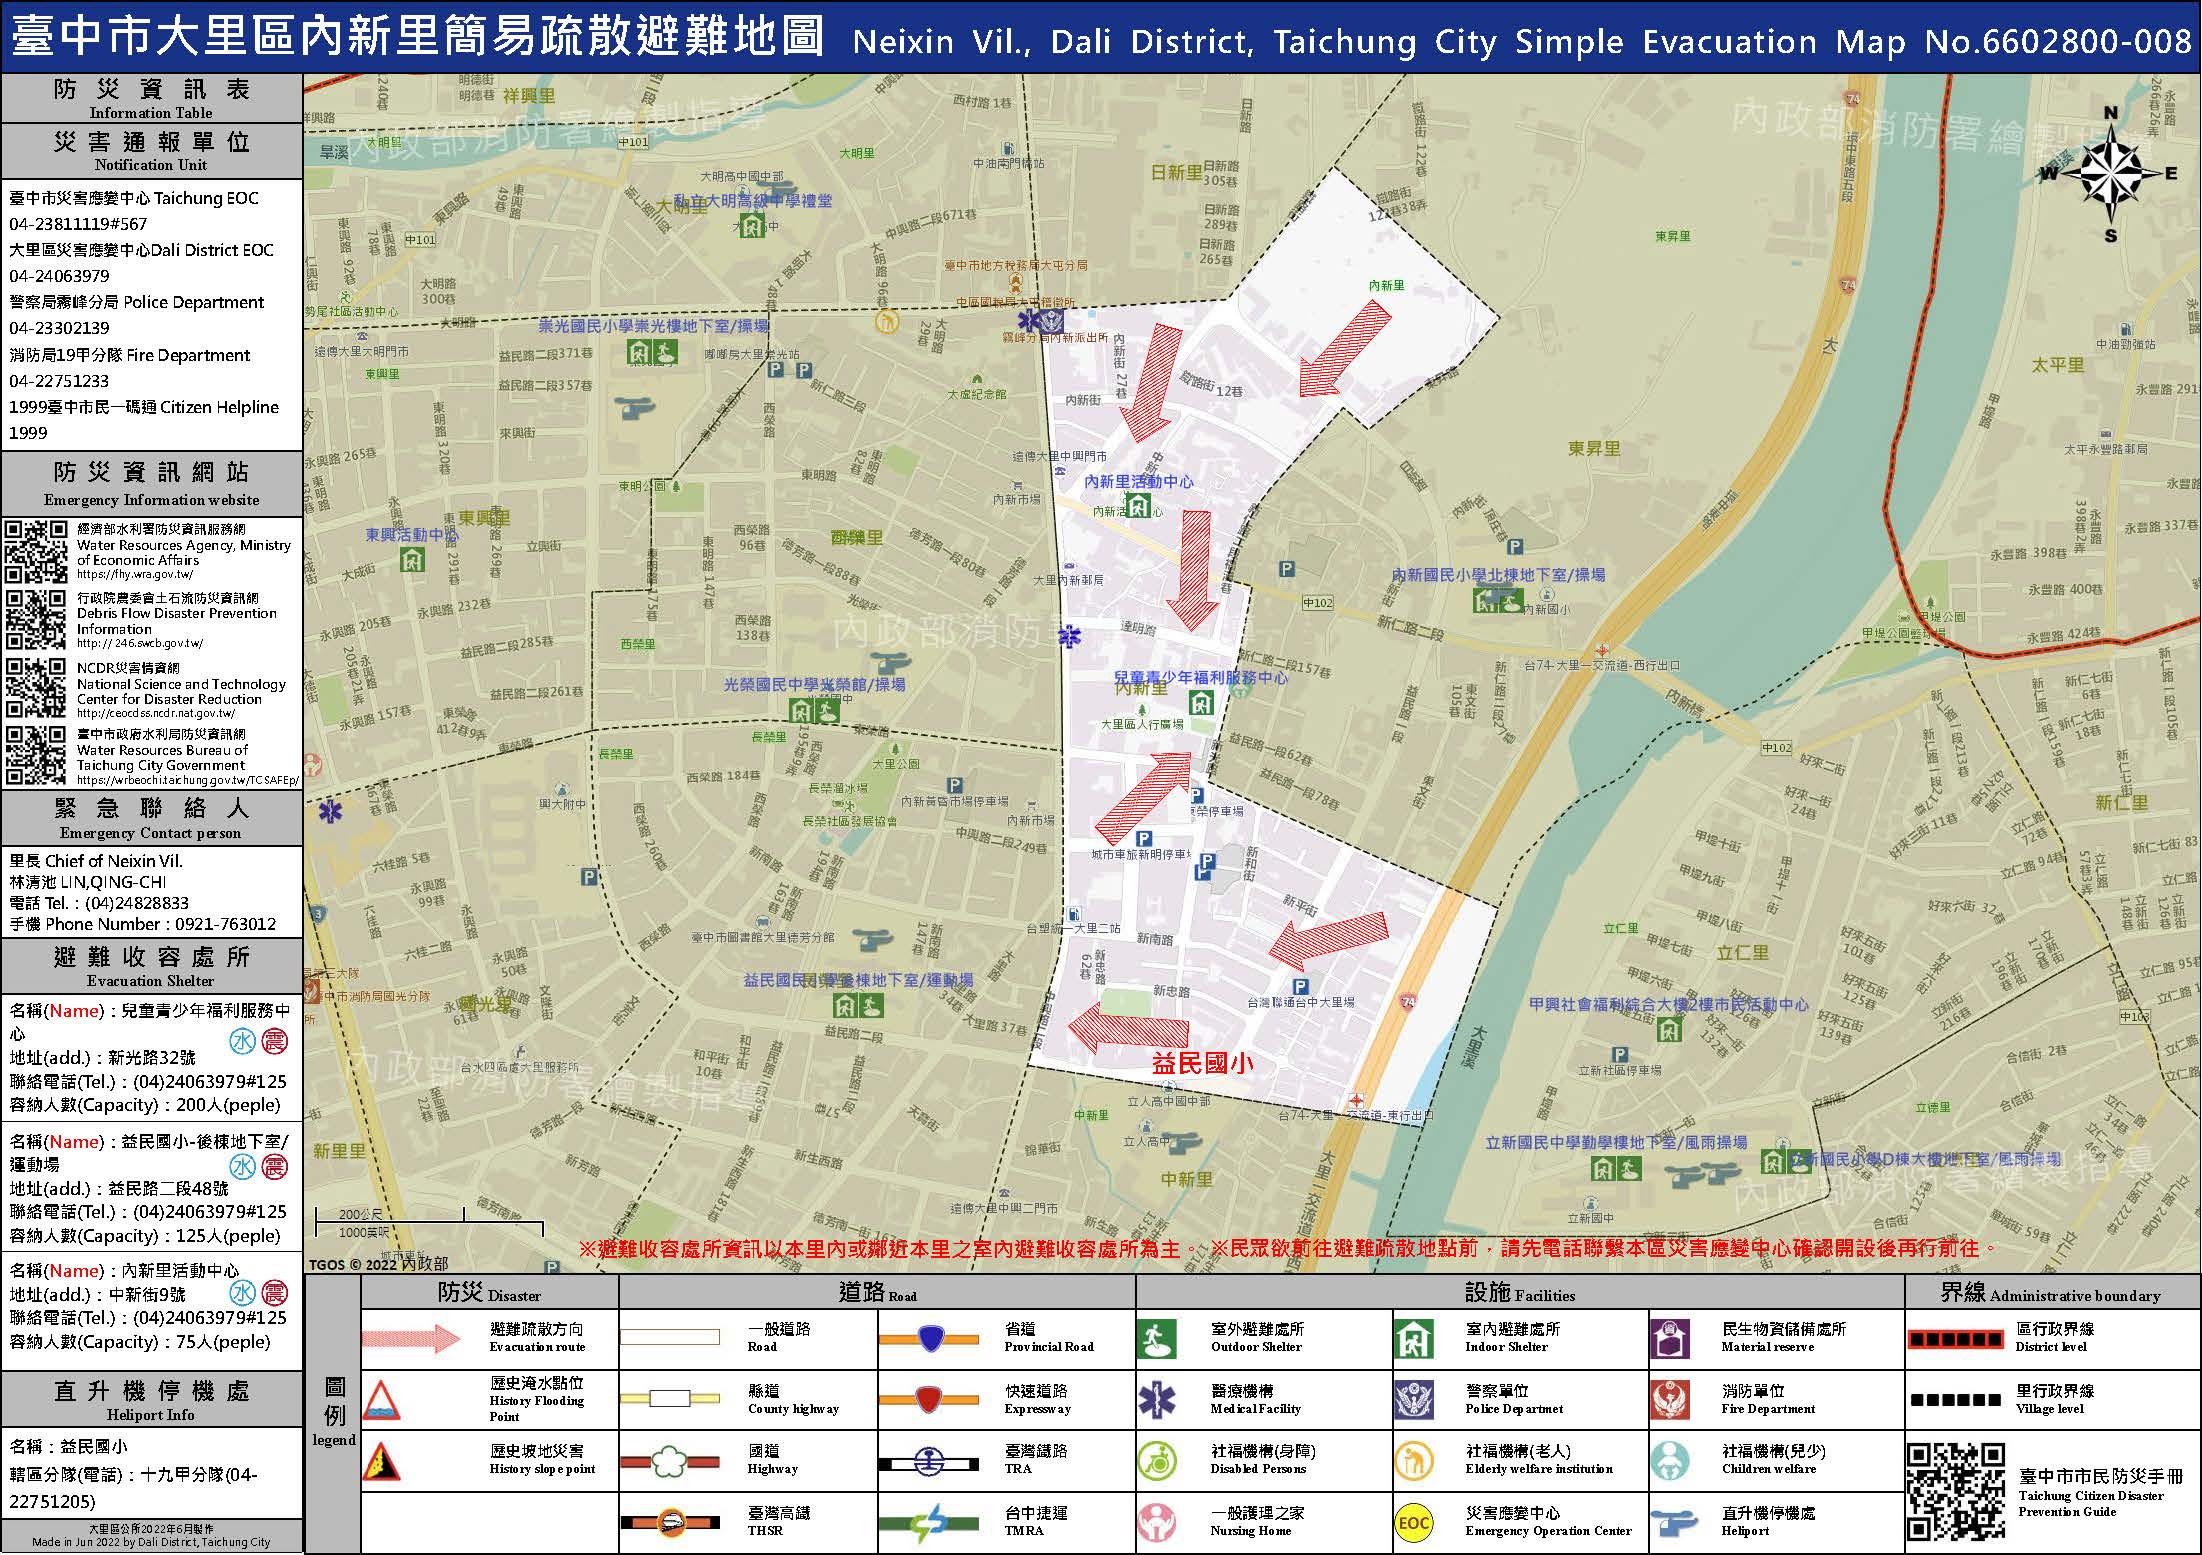
Task: Click parking icon at 台灣聯通台中大里場
Action: point(1299,987)
